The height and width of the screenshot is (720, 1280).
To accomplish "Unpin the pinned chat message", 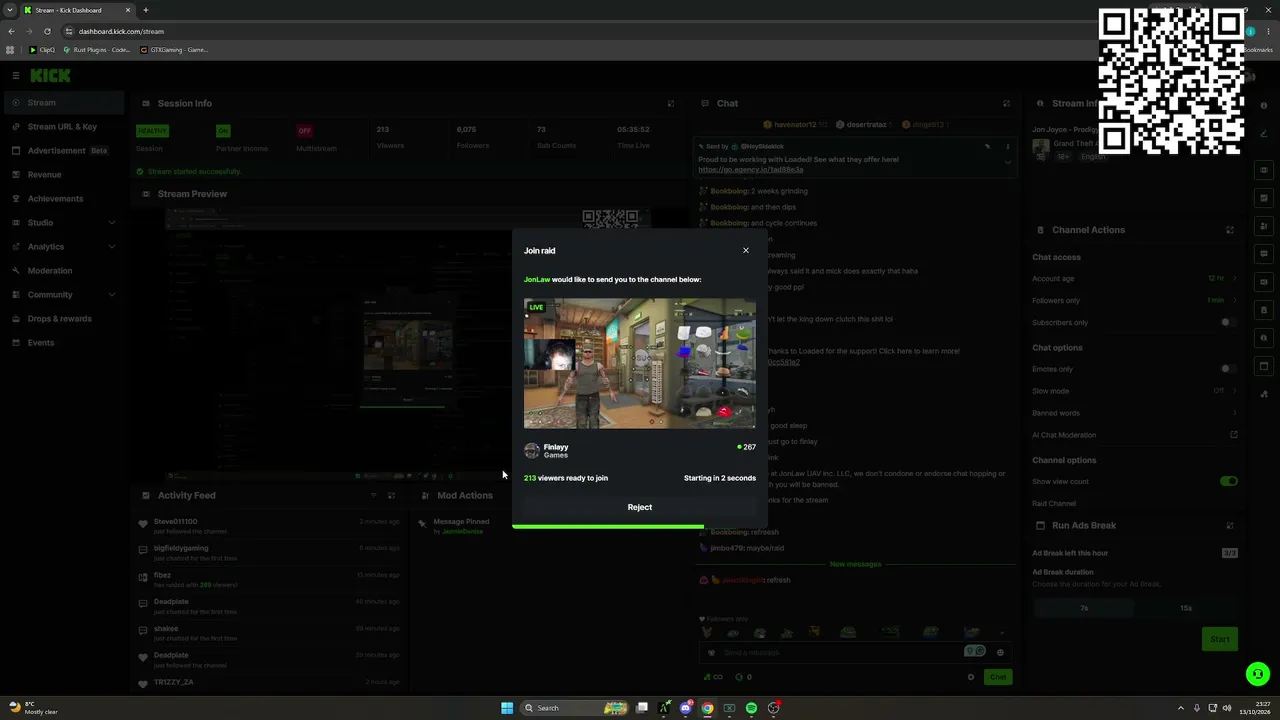I will 987,147.
